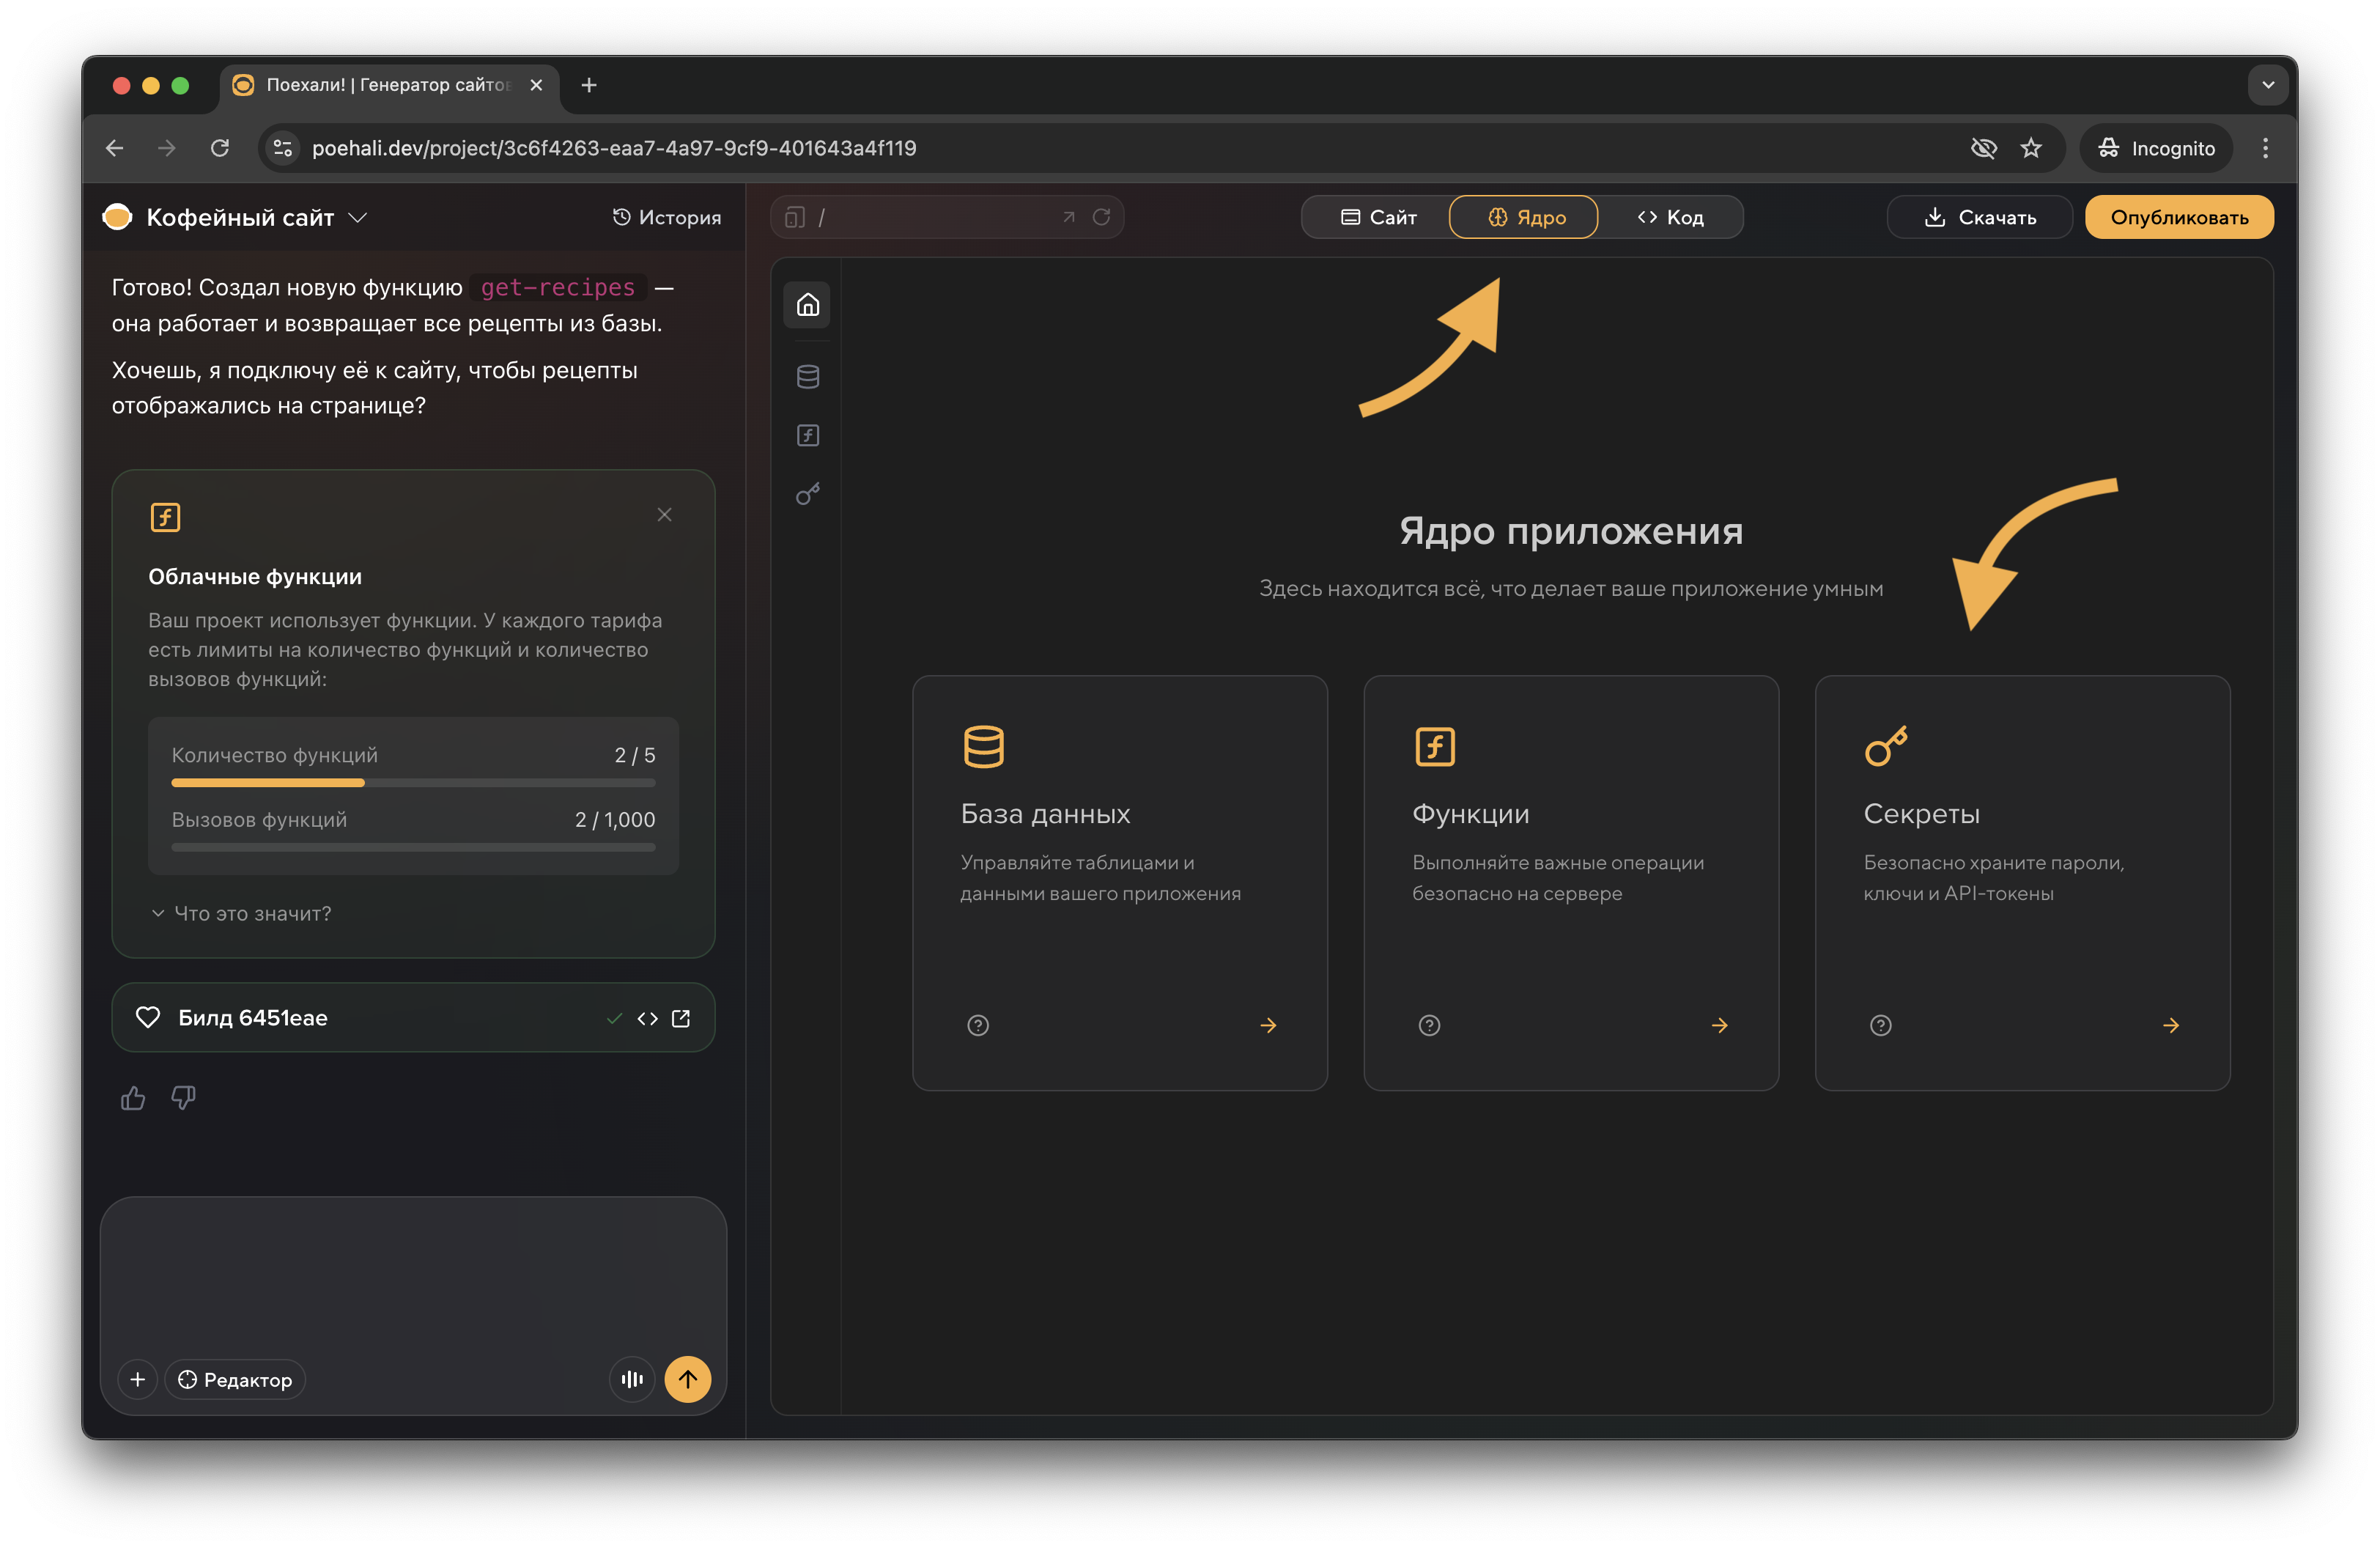The height and width of the screenshot is (1548, 2380).
Task: Open the secrets key icon in sidebar
Action: (807, 494)
